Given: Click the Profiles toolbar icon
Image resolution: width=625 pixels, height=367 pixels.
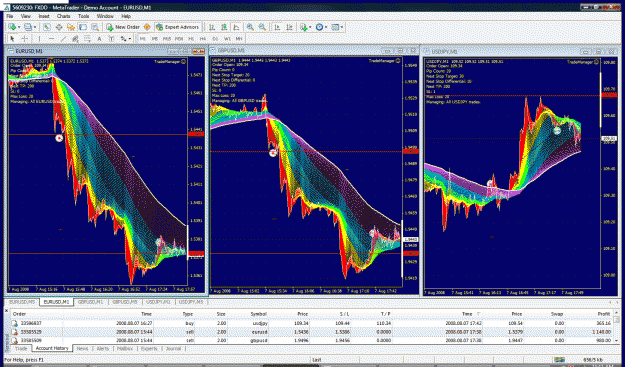Looking at the screenshot, I should coord(28,27).
